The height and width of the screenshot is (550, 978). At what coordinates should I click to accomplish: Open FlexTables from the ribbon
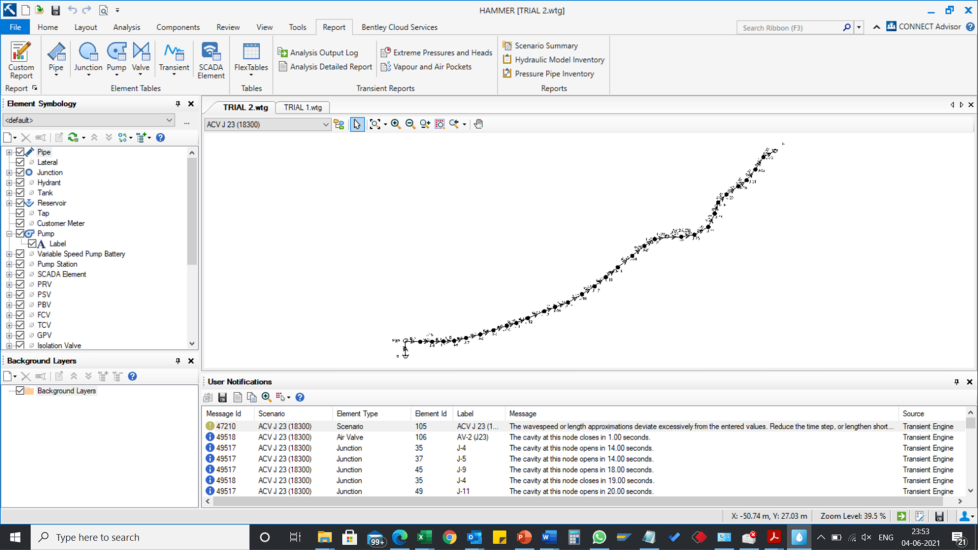pyautogui.click(x=251, y=59)
